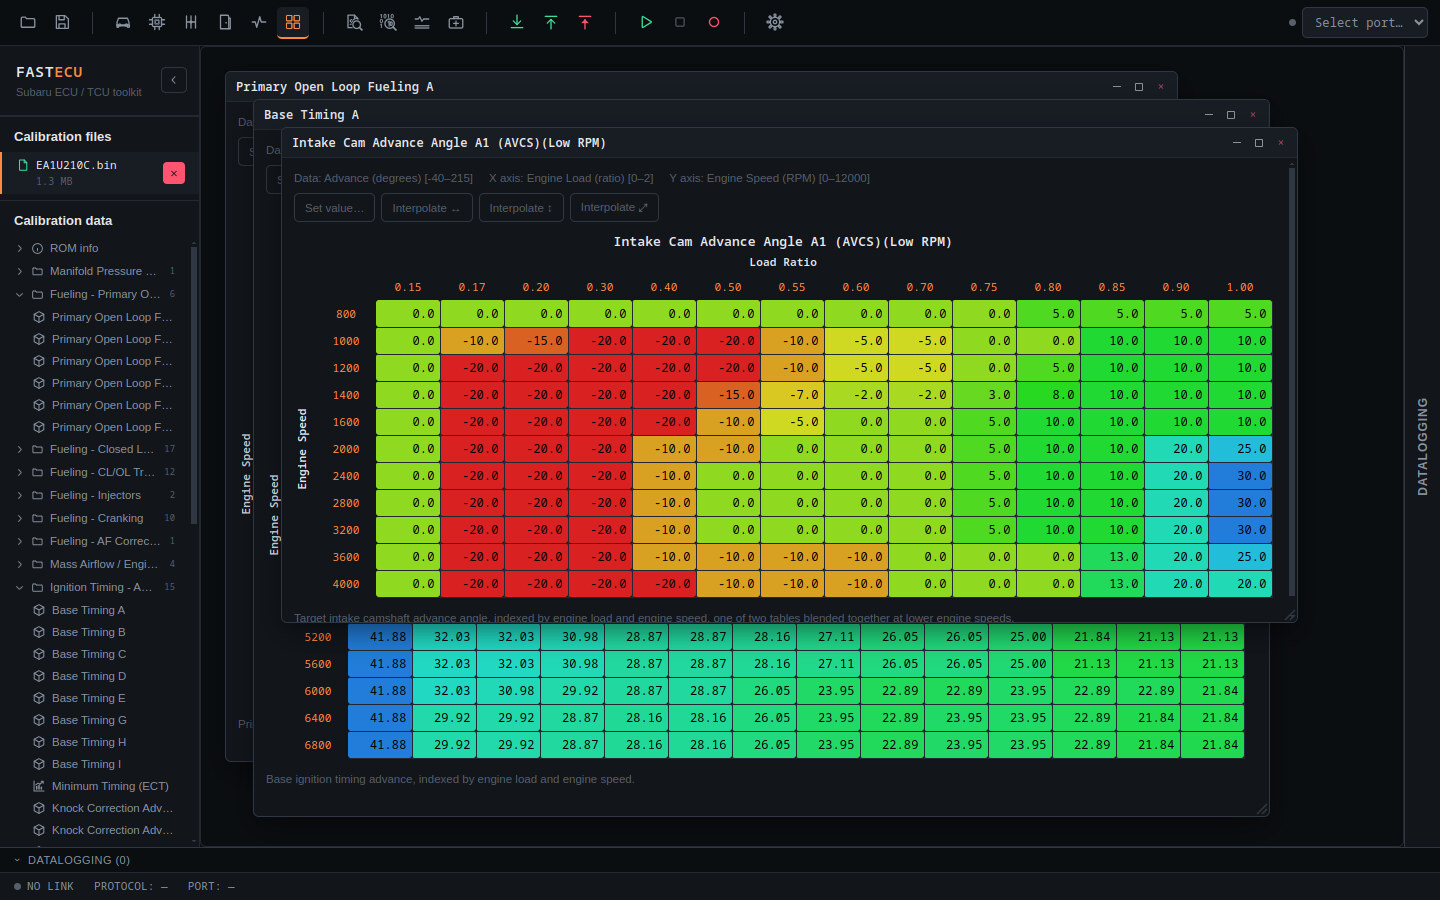Collapse the Ignition Timing group
Viewport: 1440px width, 900px height.
[x=20, y=587]
